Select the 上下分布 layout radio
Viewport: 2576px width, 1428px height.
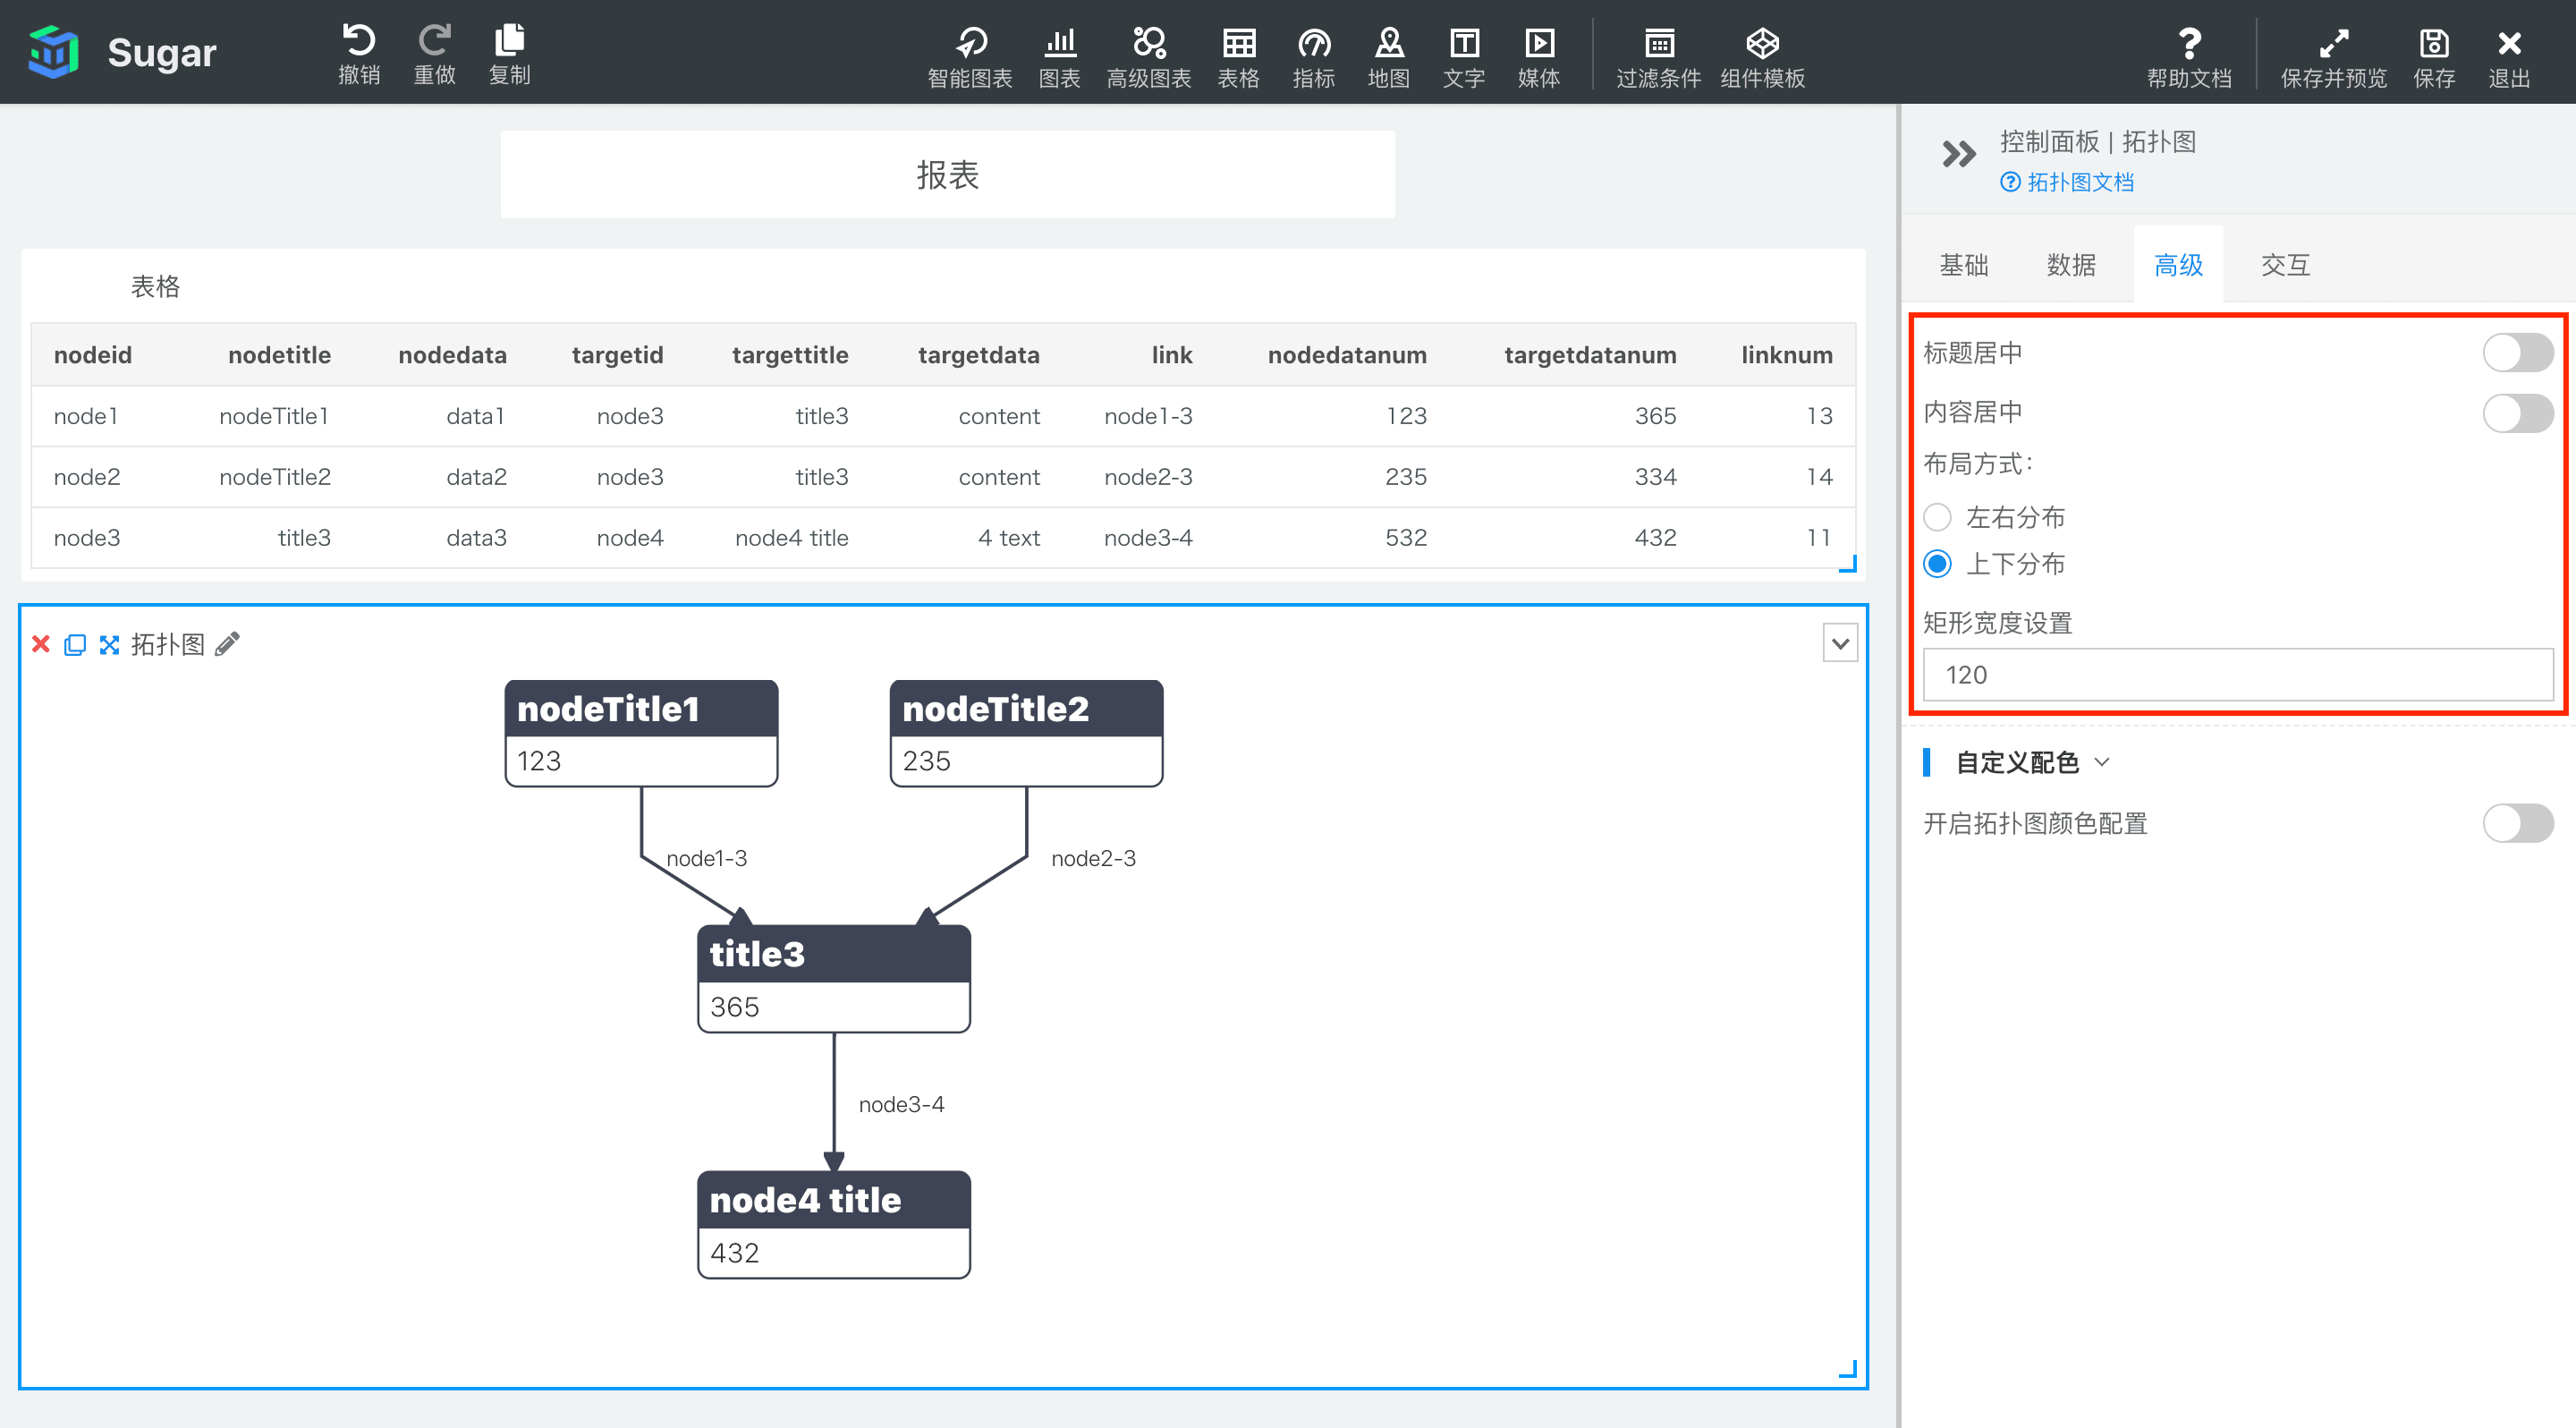1937,564
